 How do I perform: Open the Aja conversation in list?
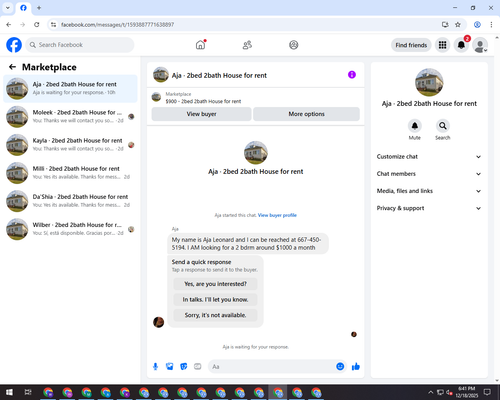tap(70, 88)
